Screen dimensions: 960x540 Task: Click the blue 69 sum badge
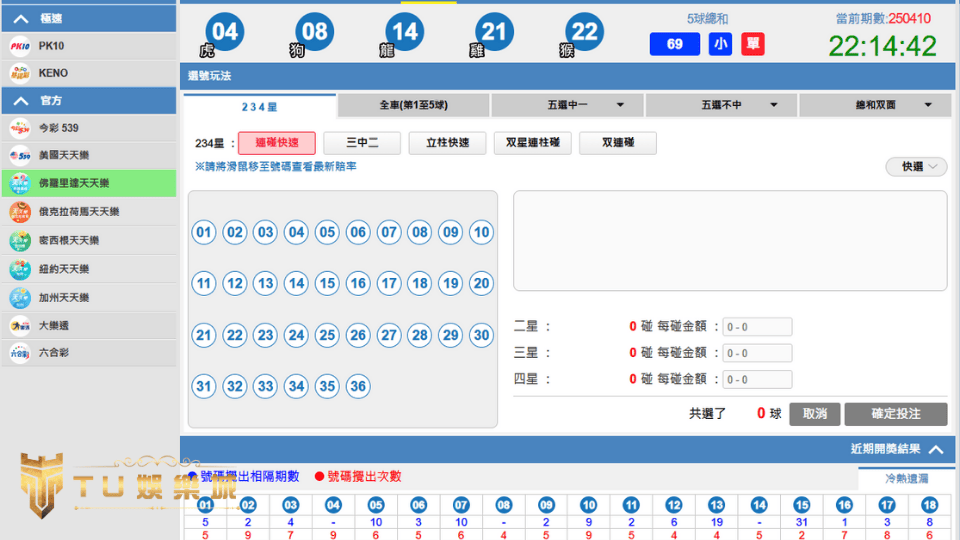point(675,44)
